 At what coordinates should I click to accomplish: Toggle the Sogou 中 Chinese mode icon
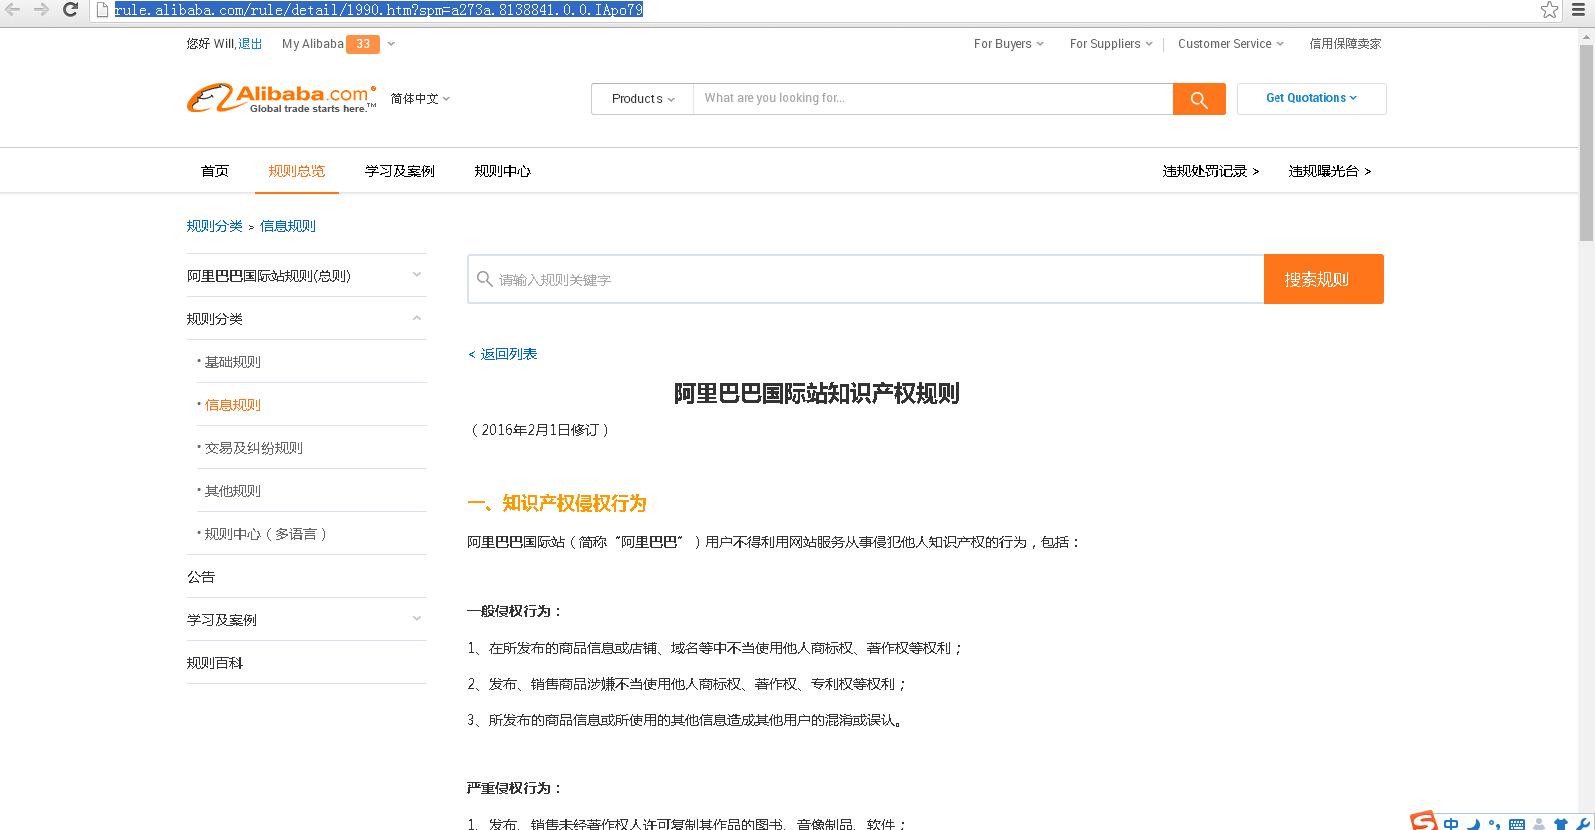pos(1451,824)
